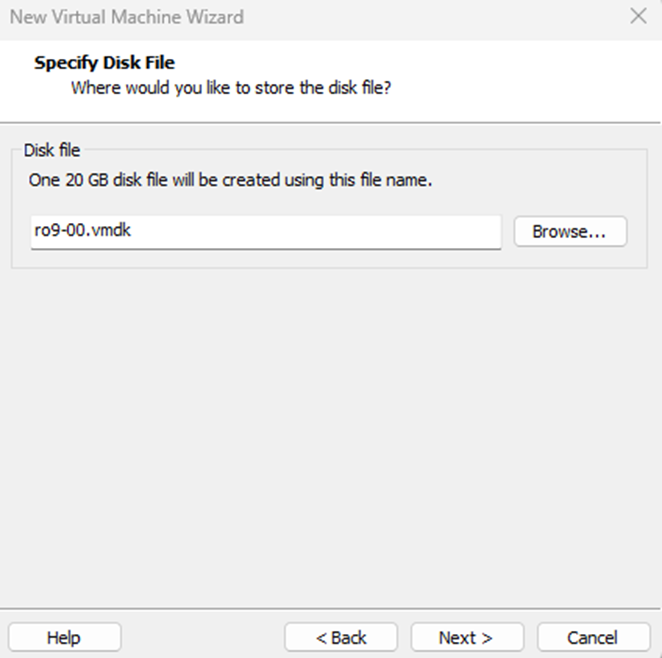Choose a different disk location via Browse
Screen dimensions: 662x658
pos(570,231)
